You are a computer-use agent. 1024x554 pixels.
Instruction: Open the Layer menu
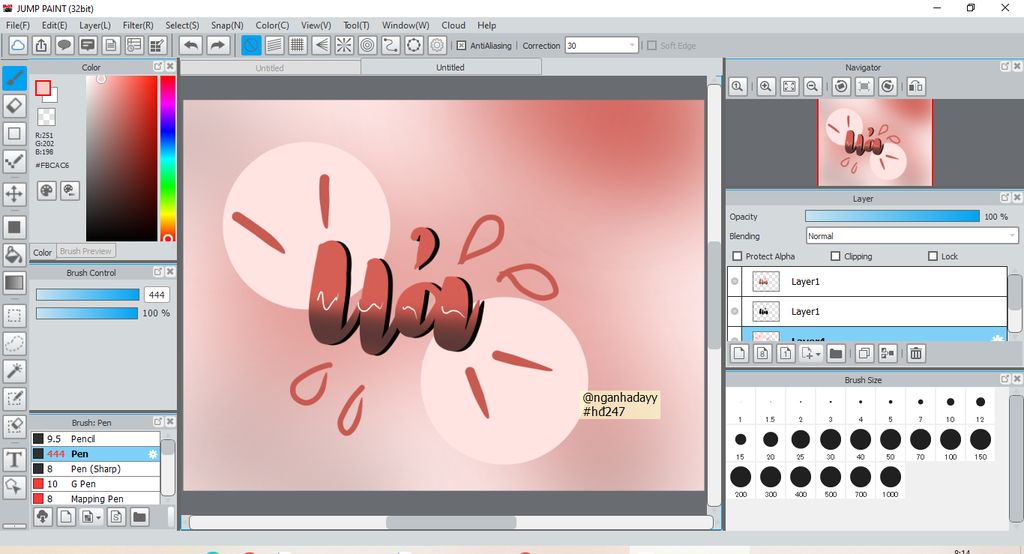click(95, 25)
